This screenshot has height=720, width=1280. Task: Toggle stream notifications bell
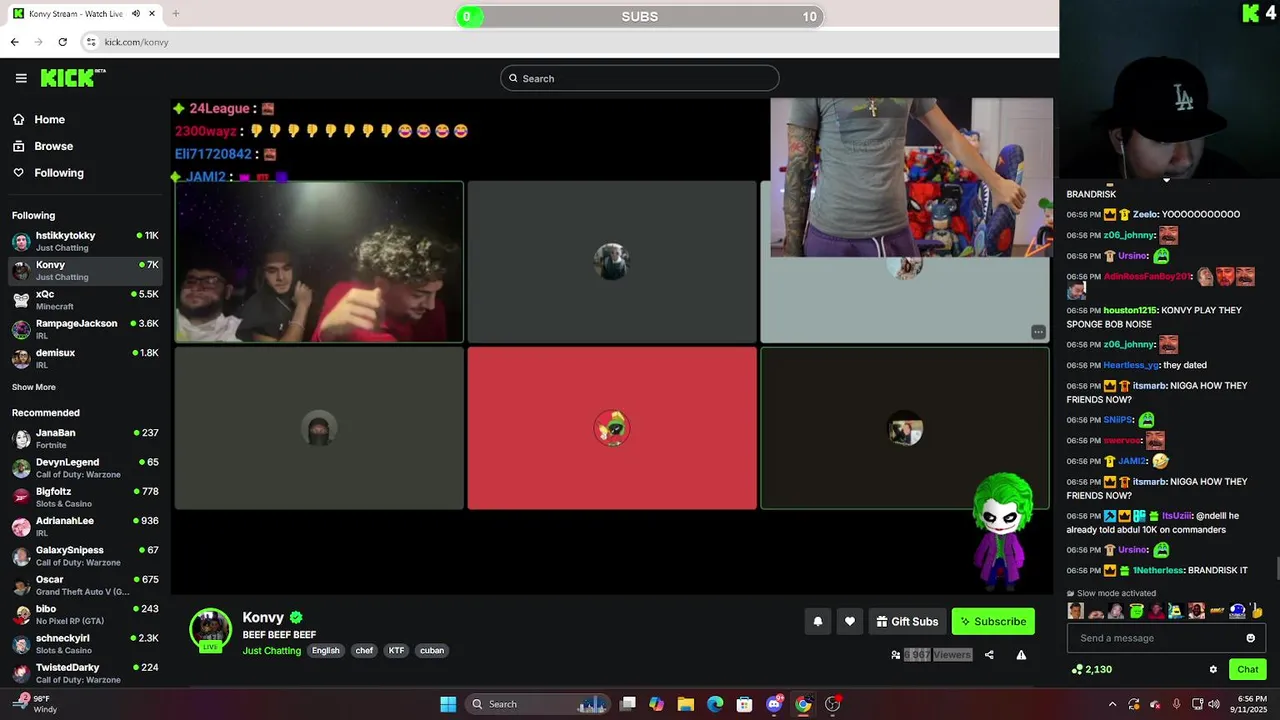coord(818,621)
